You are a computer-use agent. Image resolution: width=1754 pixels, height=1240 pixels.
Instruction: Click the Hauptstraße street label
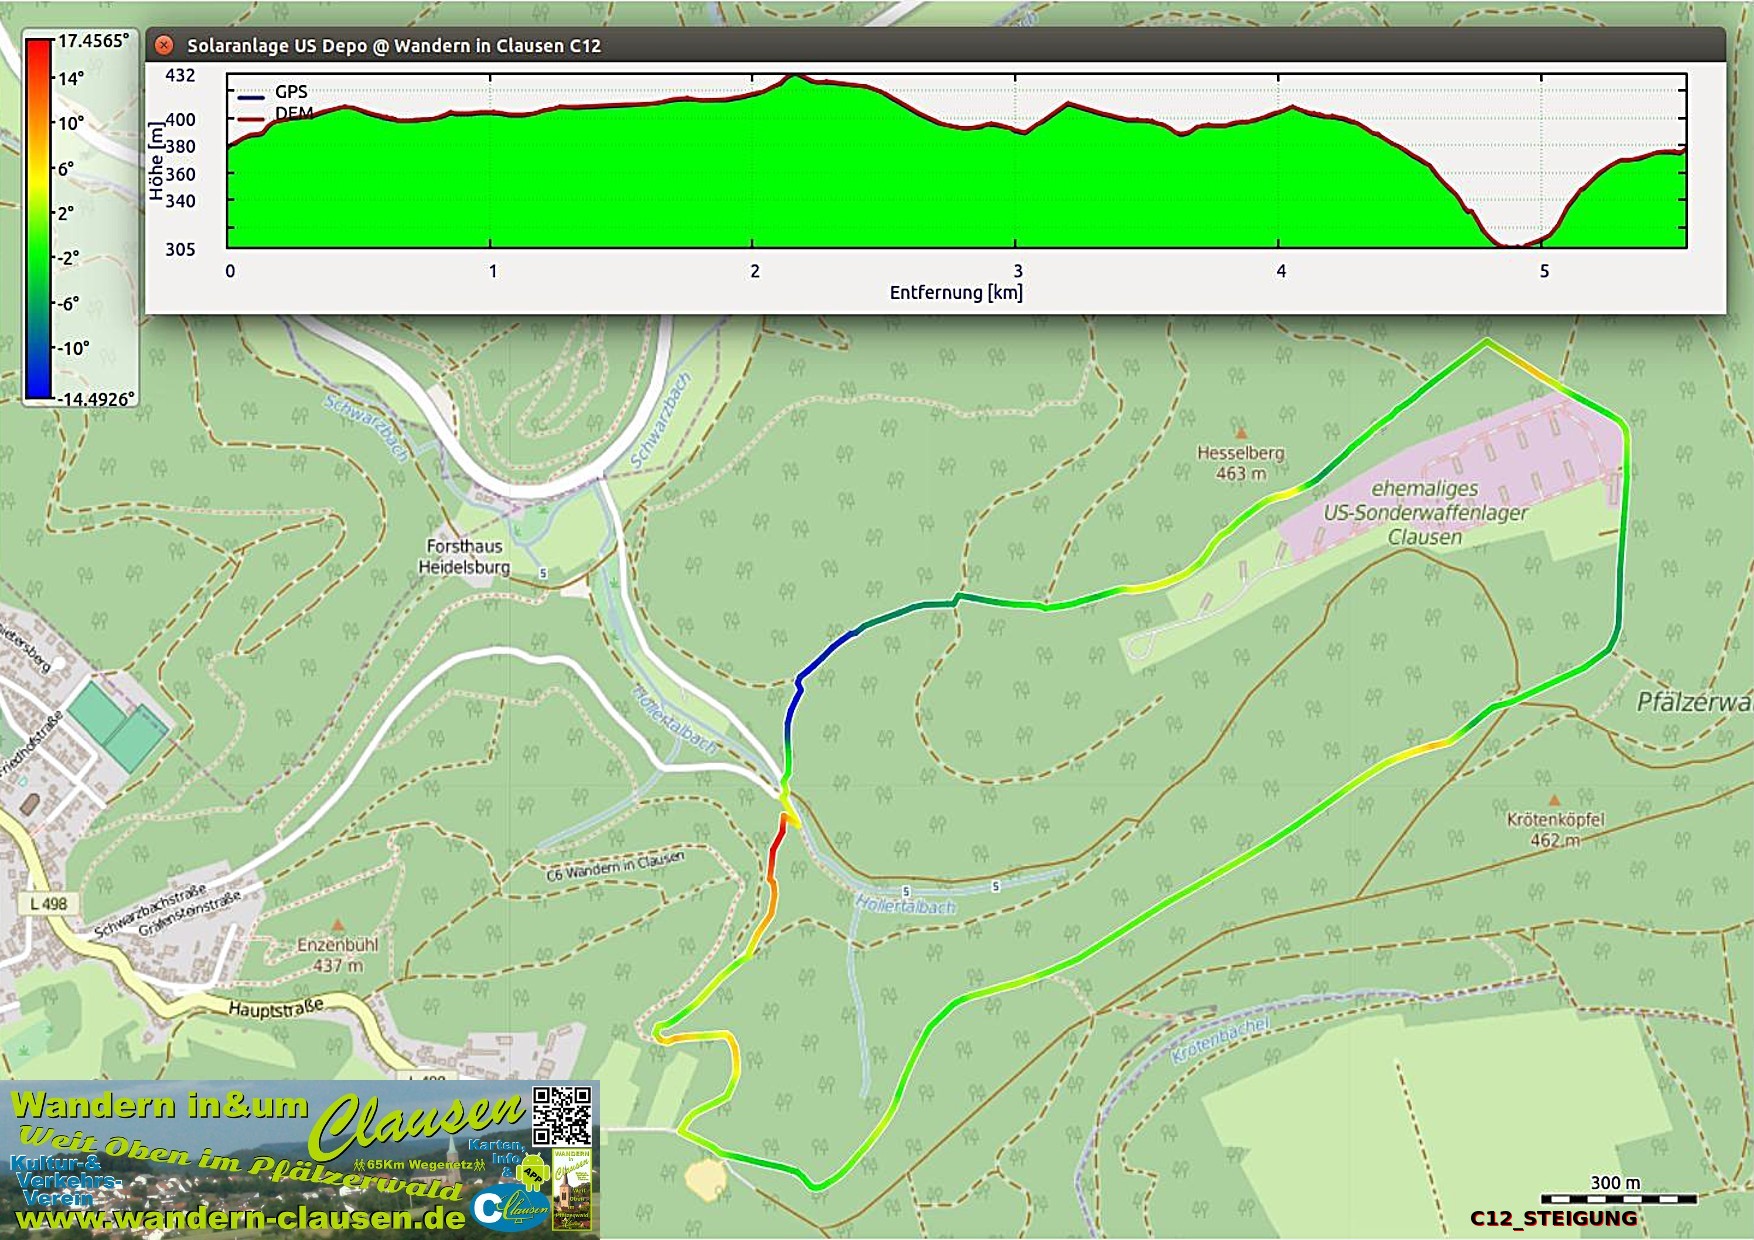click(276, 1006)
